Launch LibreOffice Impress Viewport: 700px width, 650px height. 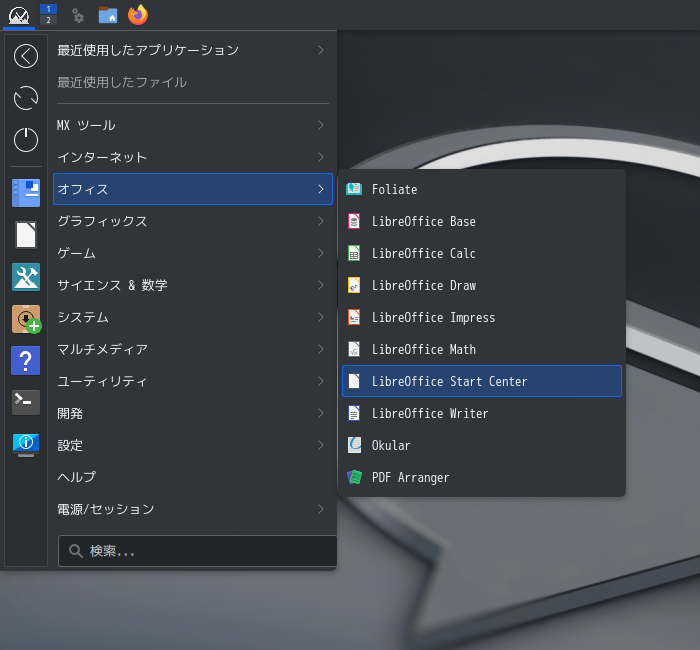click(482, 317)
